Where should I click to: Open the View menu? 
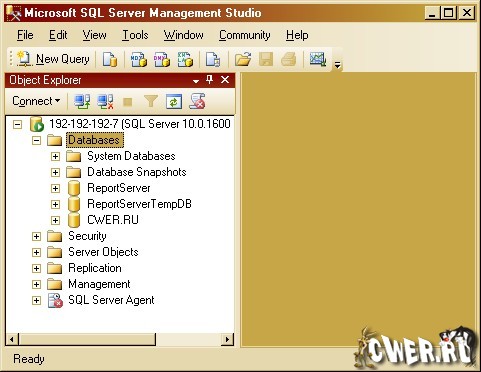[95, 35]
